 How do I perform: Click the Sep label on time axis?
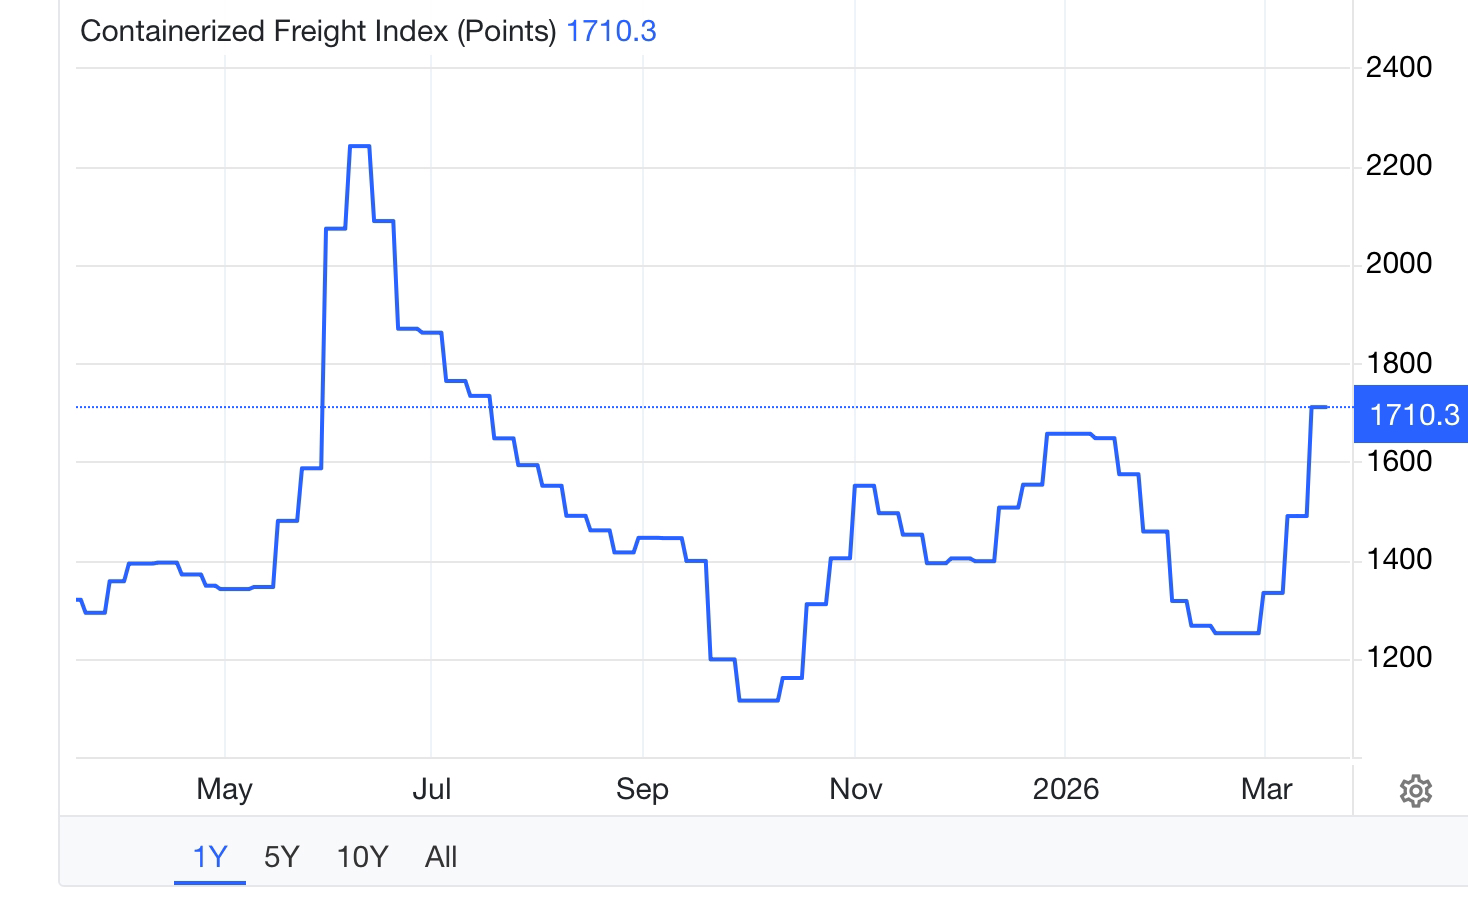pos(642,789)
